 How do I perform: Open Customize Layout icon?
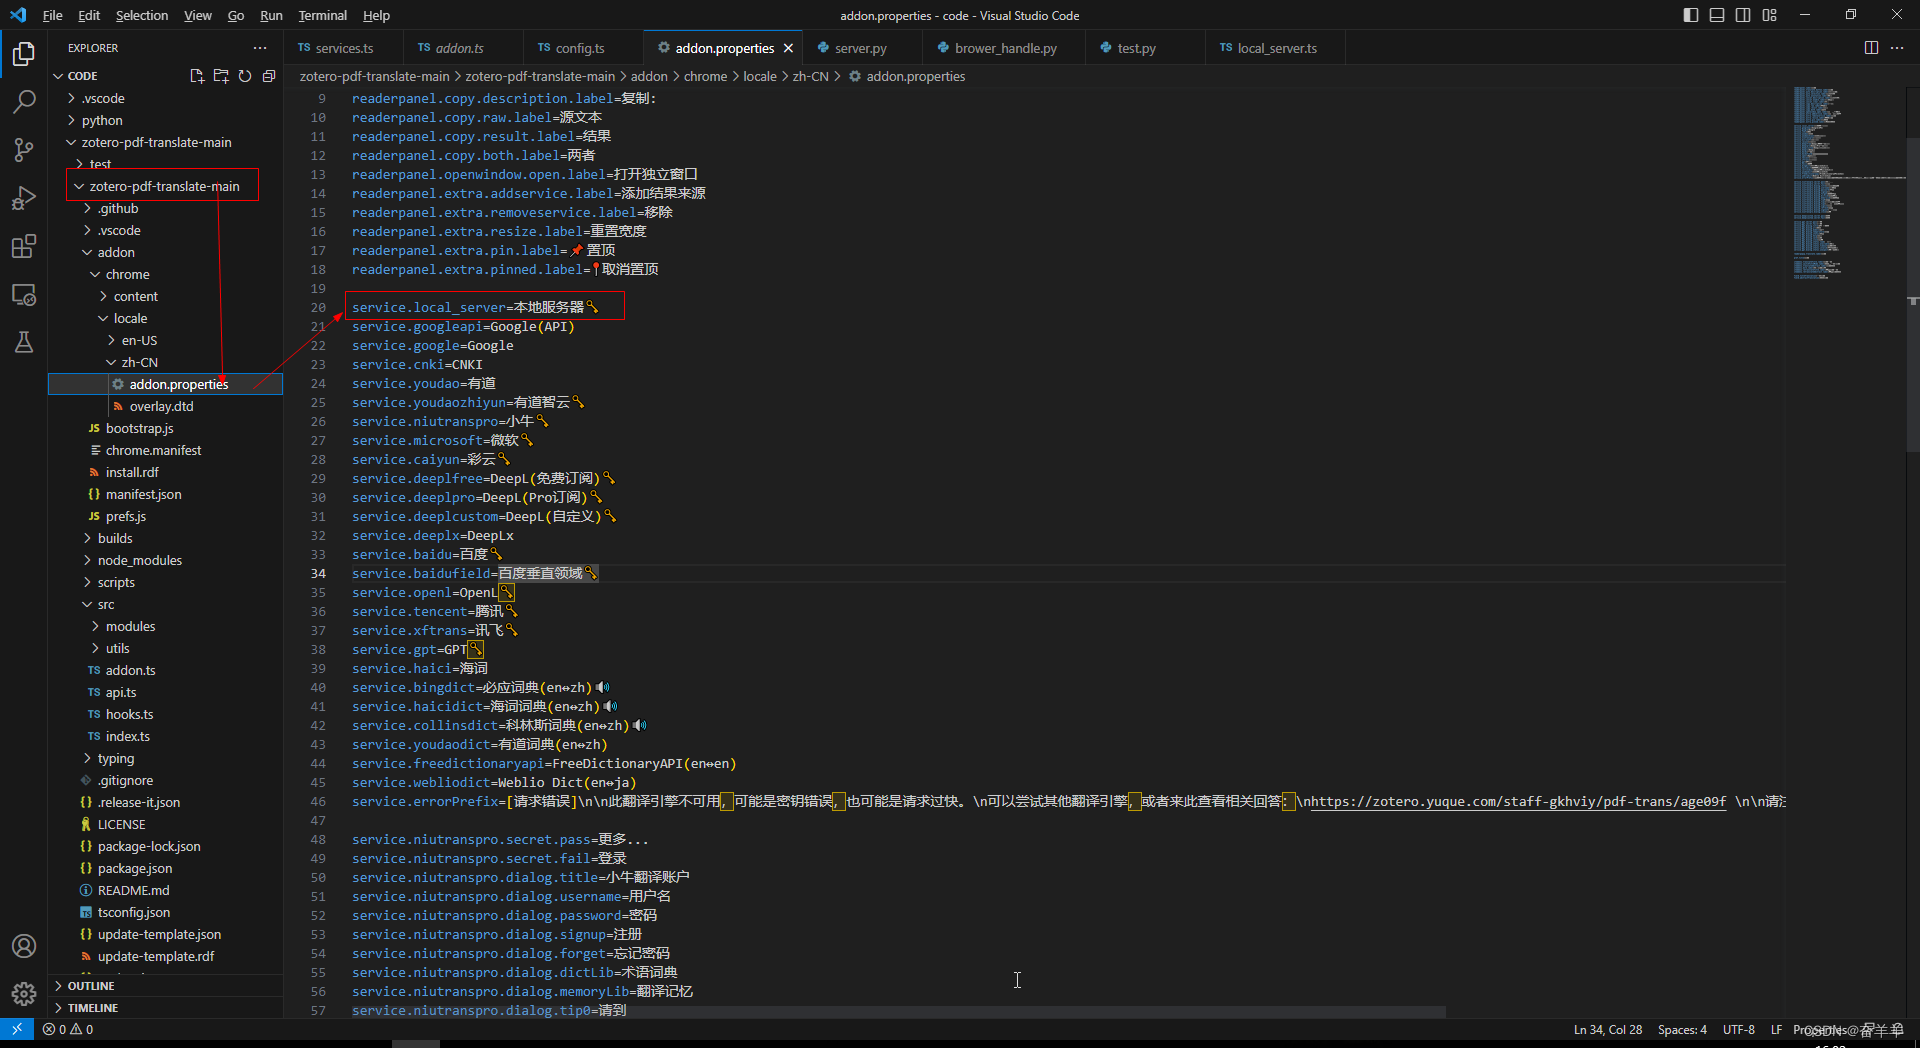1770,15
